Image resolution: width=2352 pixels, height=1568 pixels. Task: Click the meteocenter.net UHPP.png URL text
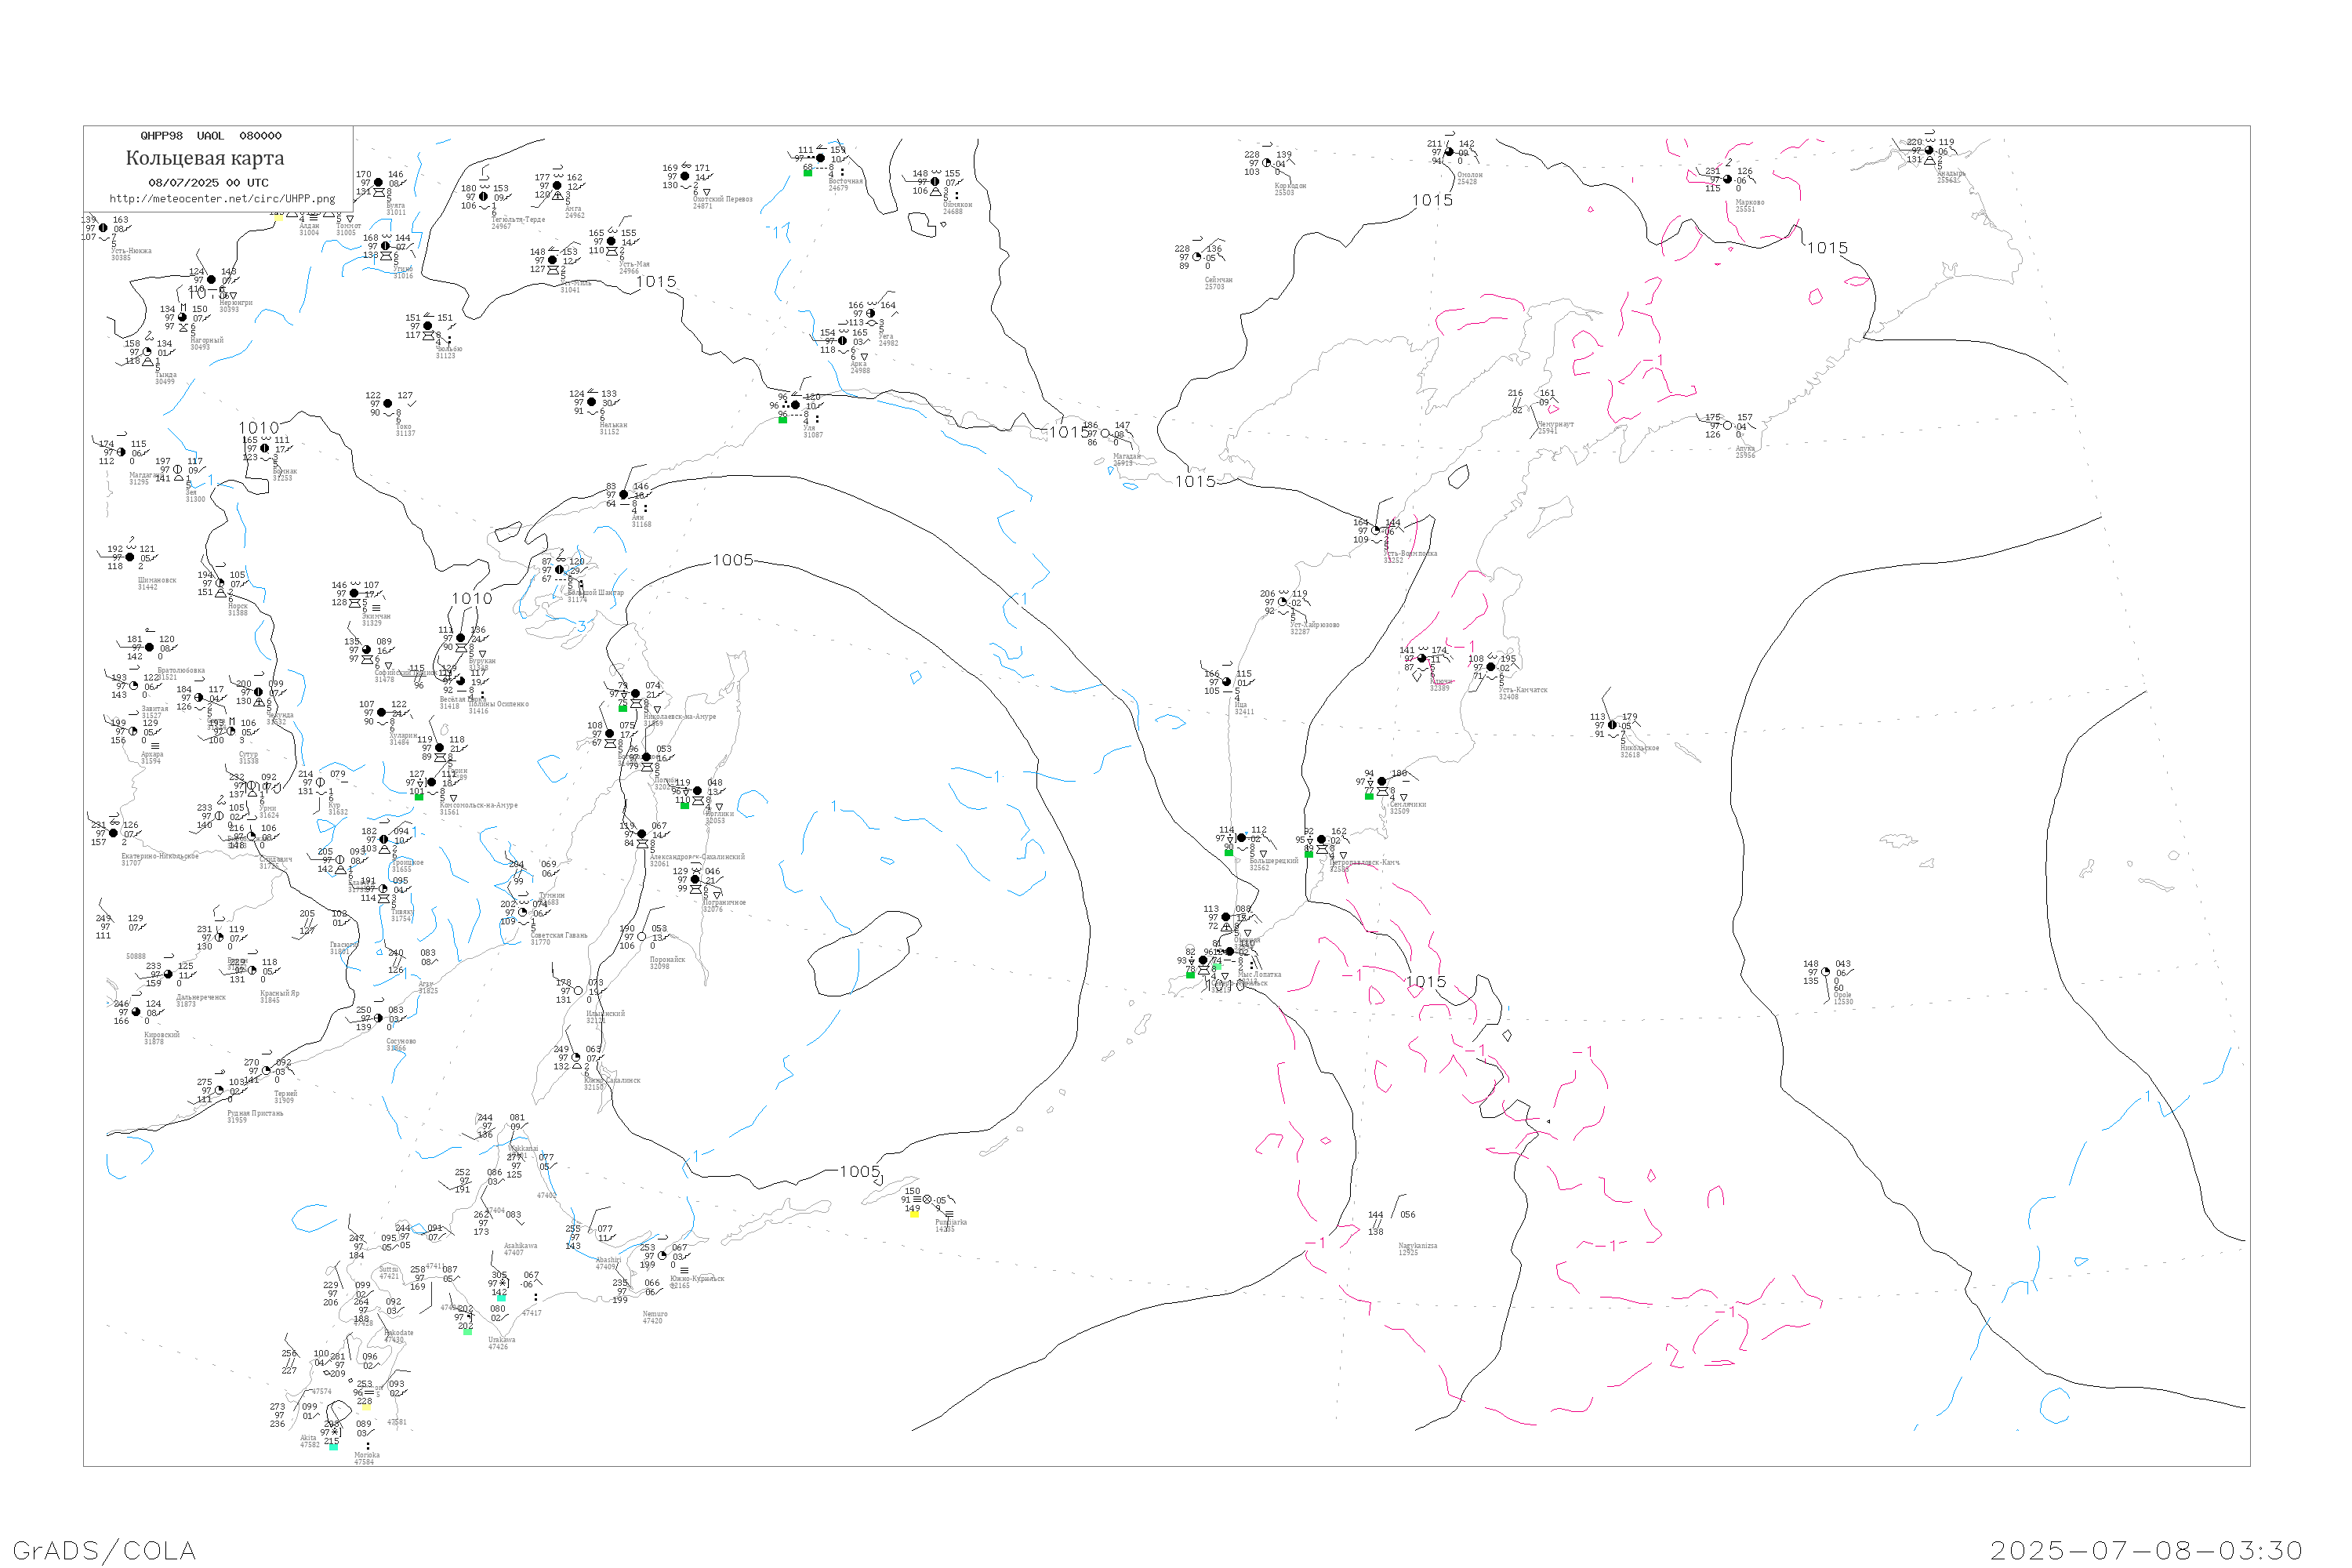point(222,199)
